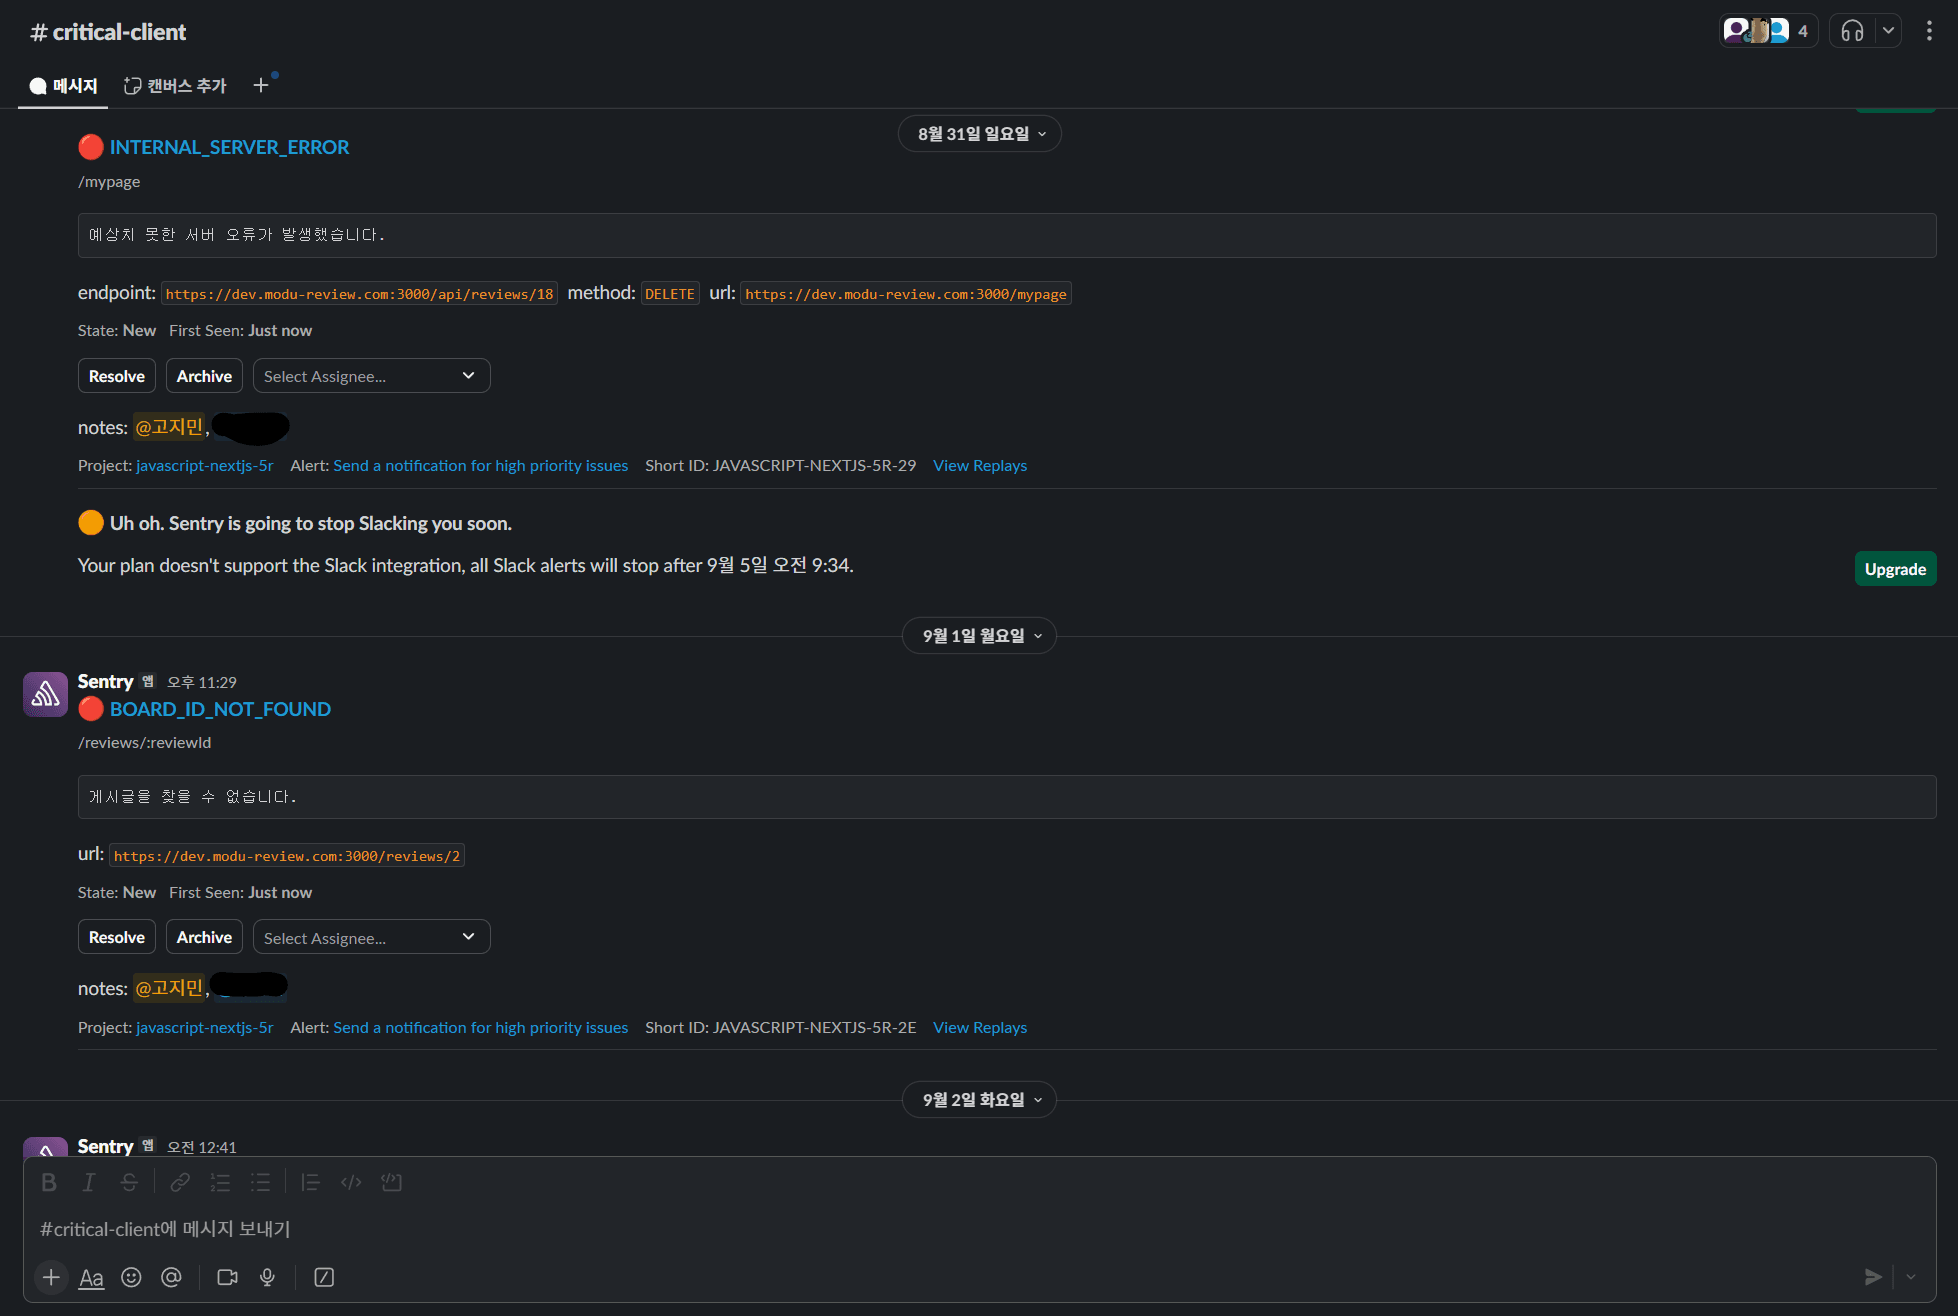
Task: Apply strikethrough formatting
Action: (129, 1182)
